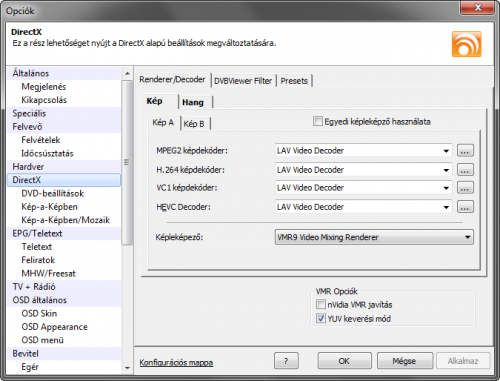Select Kép-a-Képben in the options tree
The width and height of the screenshot is (500, 381).
(x=64, y=207)
